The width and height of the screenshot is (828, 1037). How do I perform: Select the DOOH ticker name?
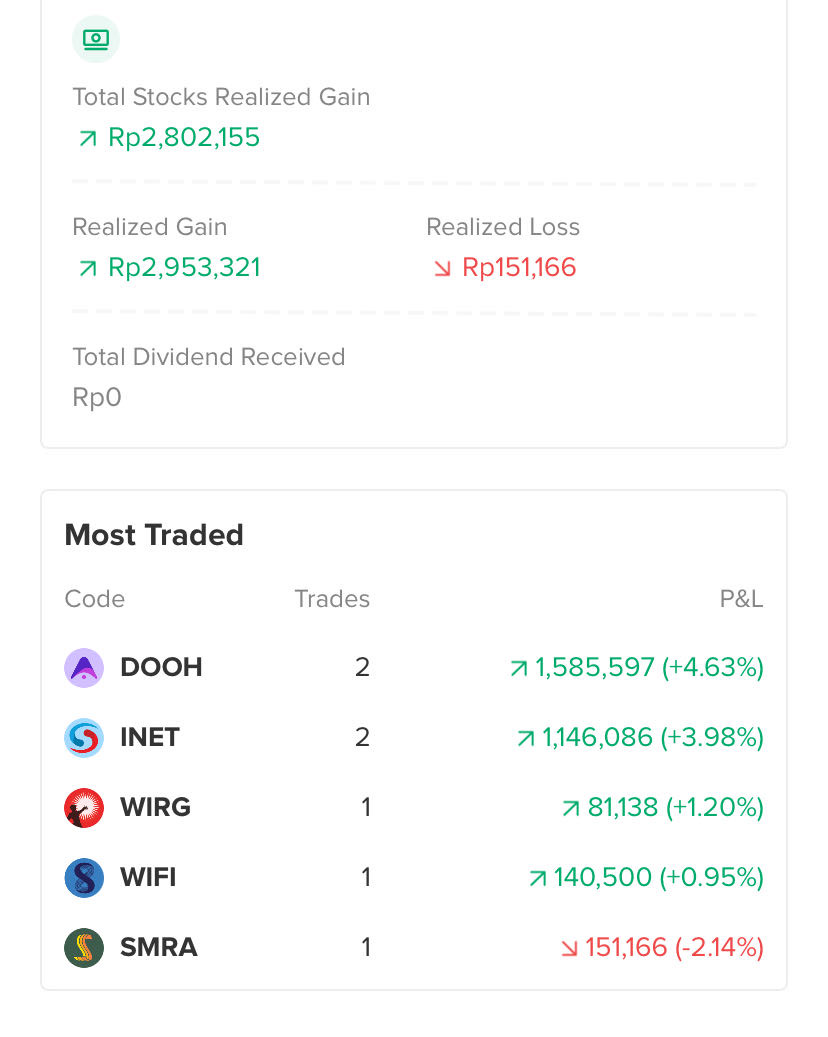pos(161,667)
